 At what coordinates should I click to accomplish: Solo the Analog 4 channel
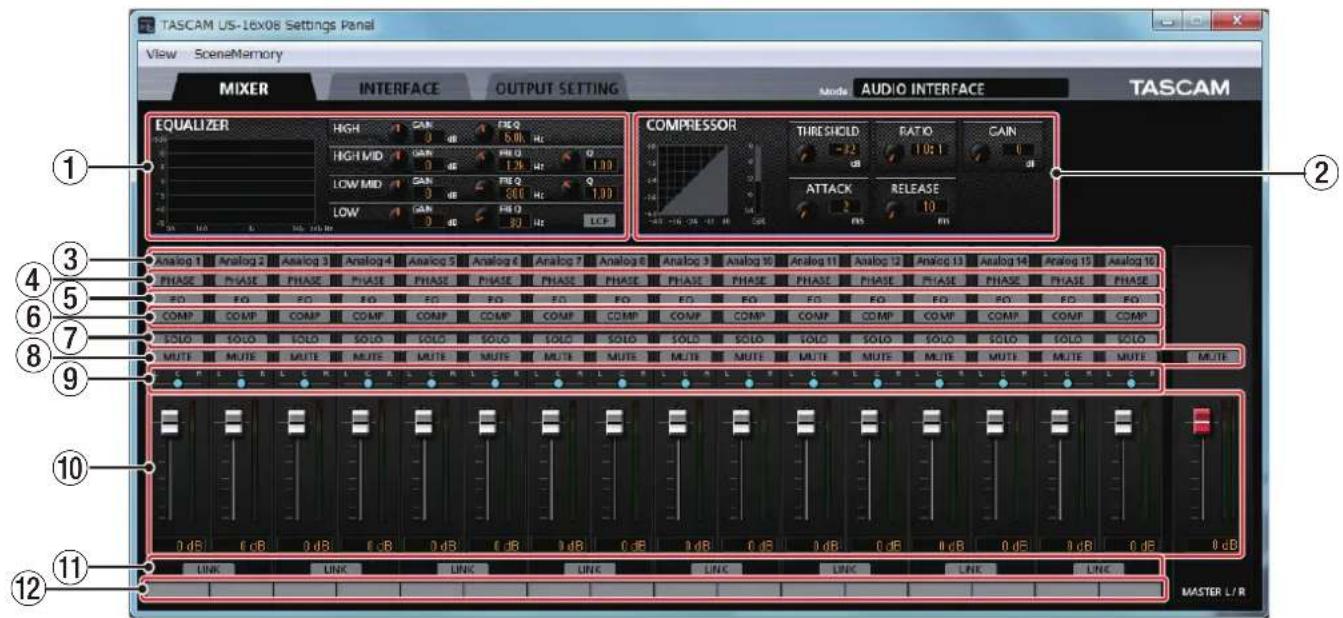coord(366,338)
